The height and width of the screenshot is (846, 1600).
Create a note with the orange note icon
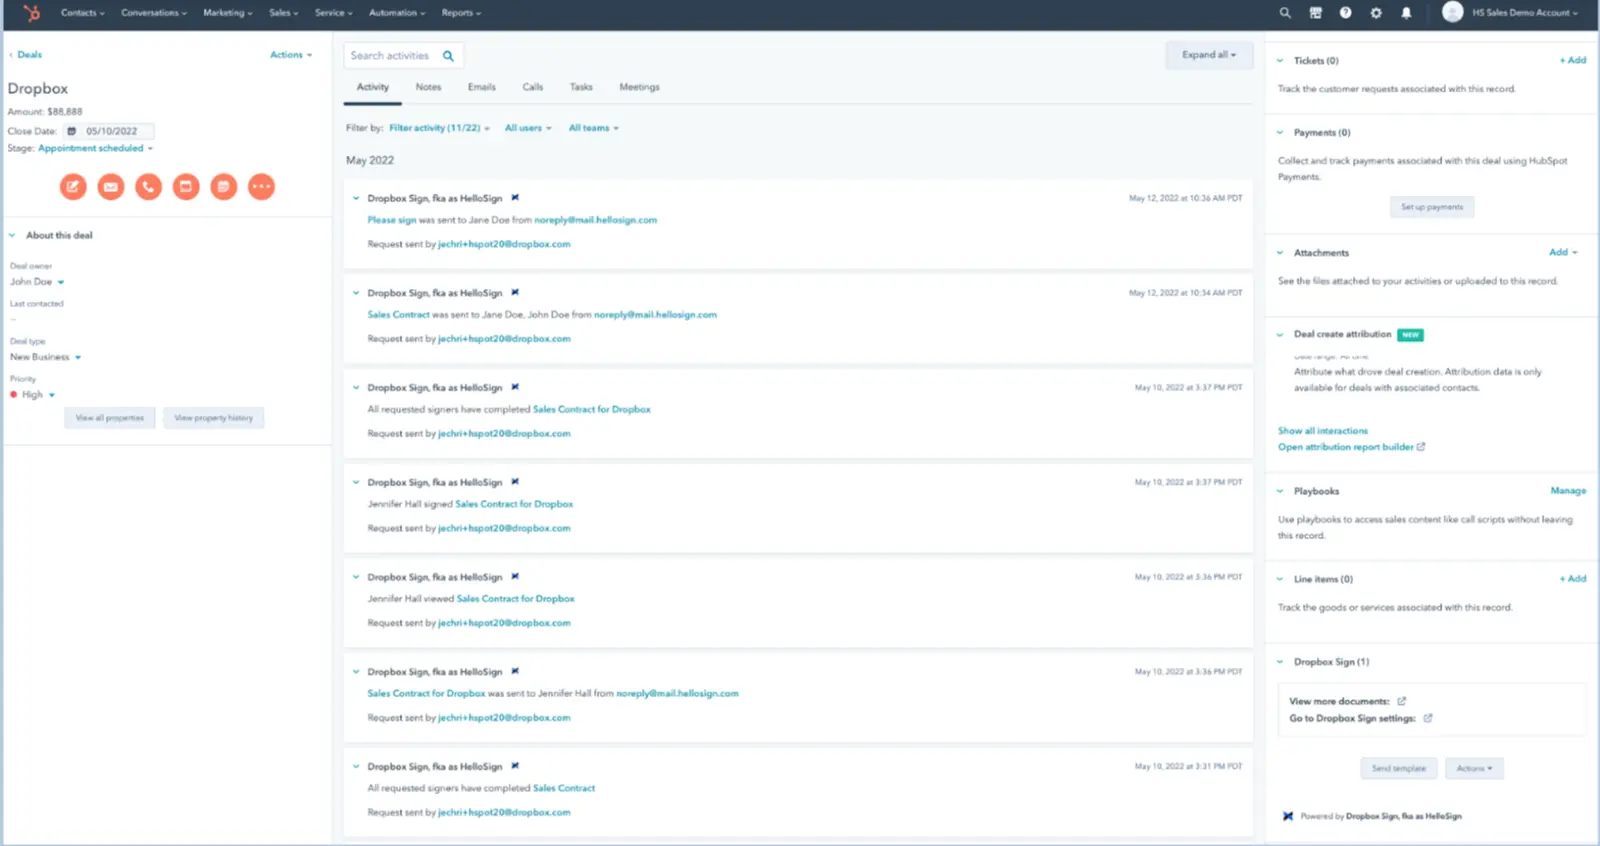tap(73, 186)
